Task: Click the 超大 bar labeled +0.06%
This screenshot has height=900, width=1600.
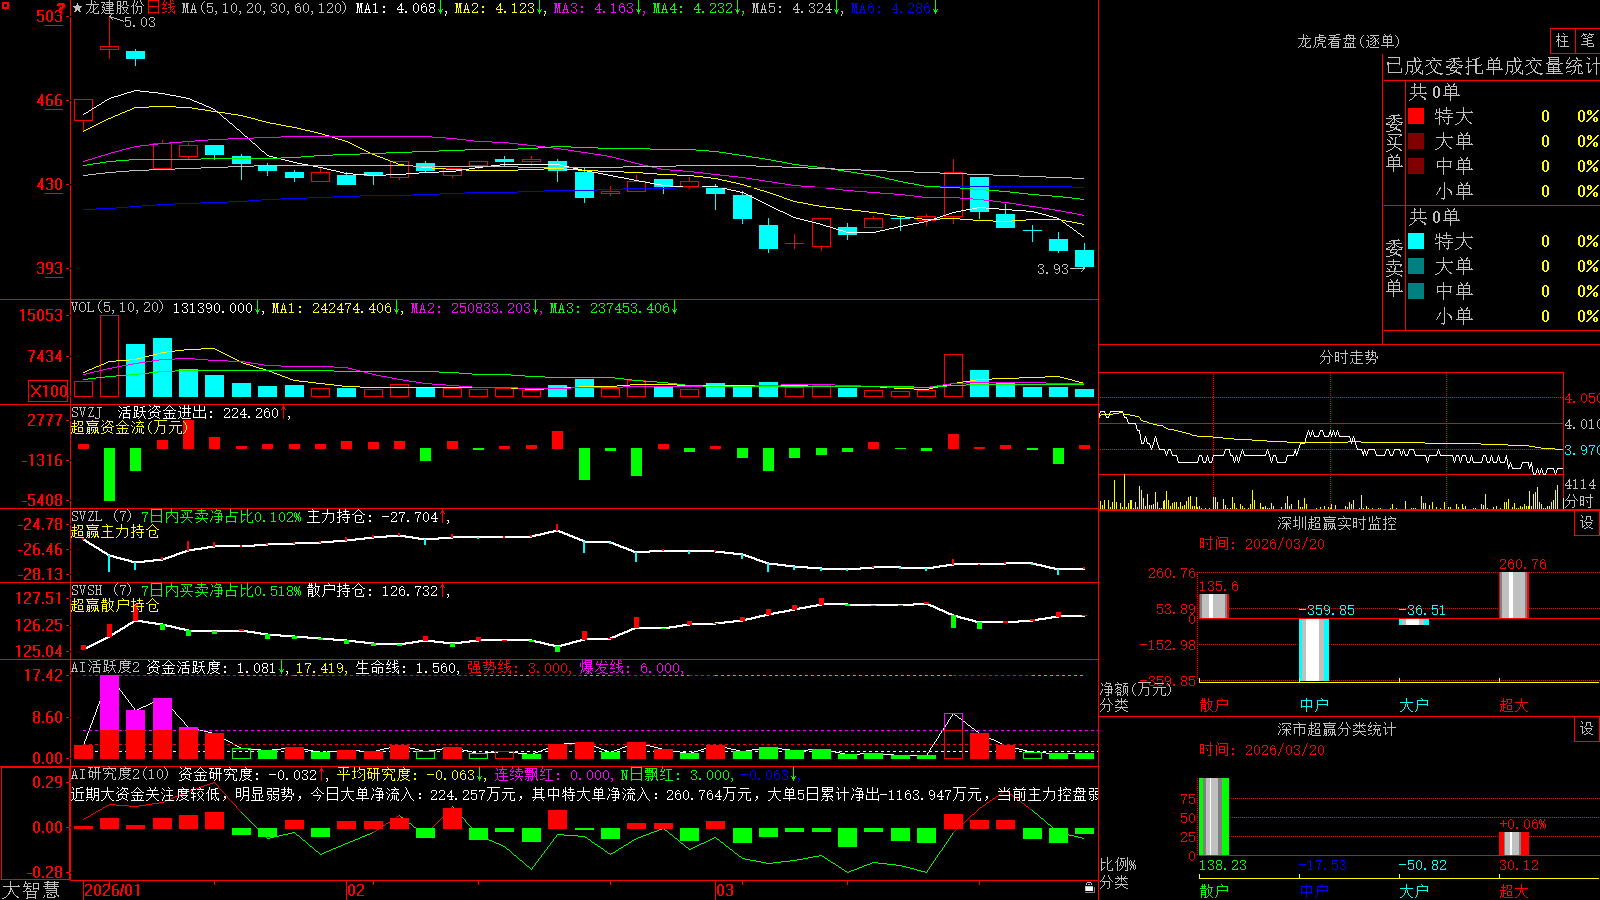Action: click(x=1514, y=843)
